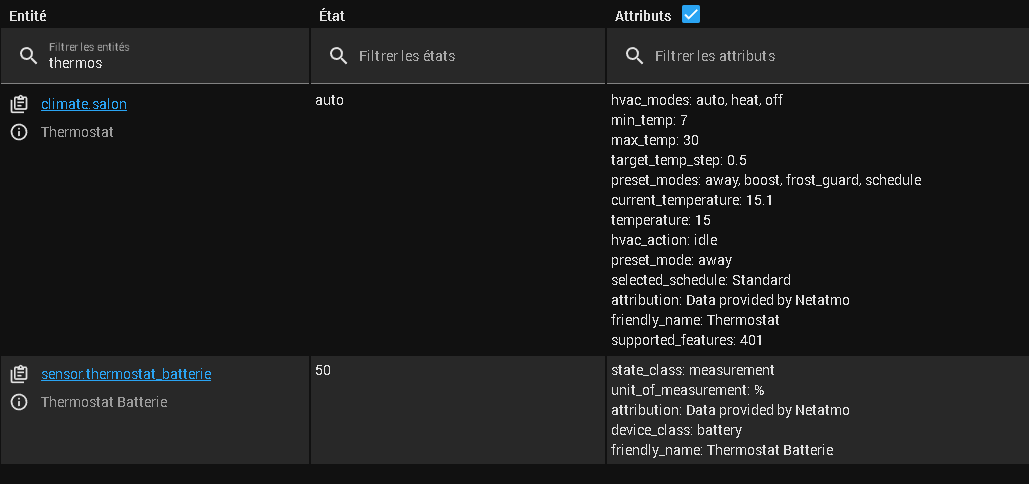Click the Attributs column label
This screenshot has width=1029, height=484.
(643, 16)
